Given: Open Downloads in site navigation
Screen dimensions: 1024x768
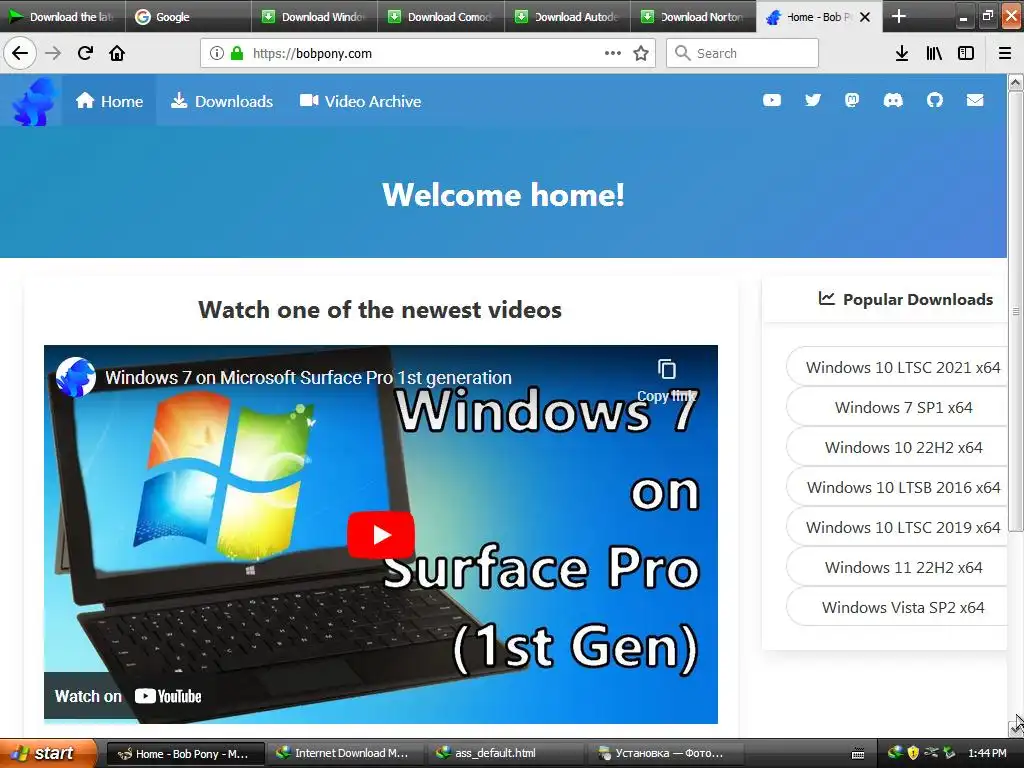Looking at the screenshot, I should point(222,101).
